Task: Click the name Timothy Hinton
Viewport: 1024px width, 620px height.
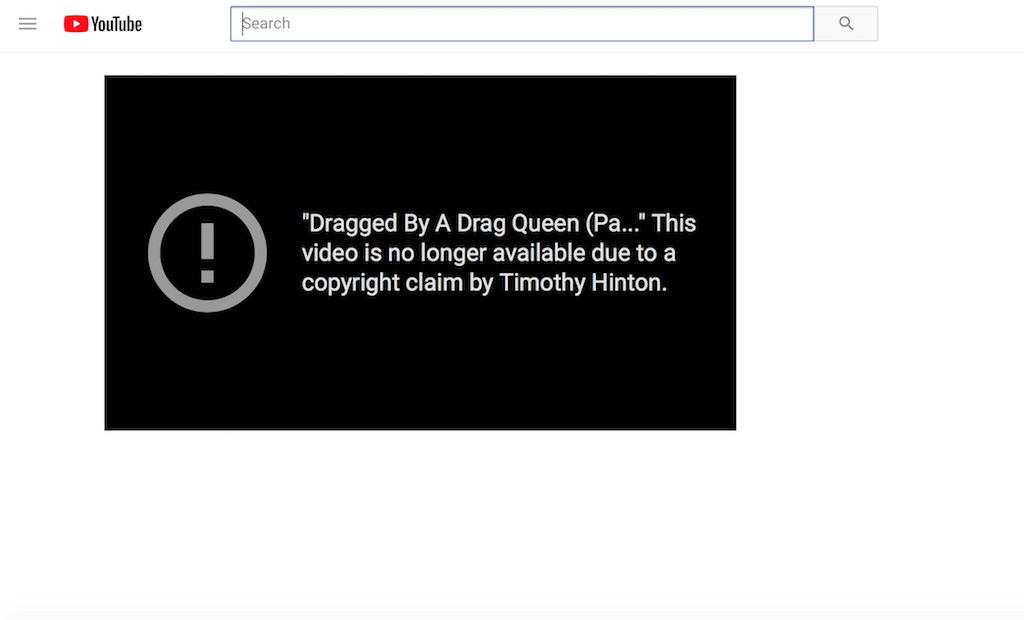Action: point(582,283)
